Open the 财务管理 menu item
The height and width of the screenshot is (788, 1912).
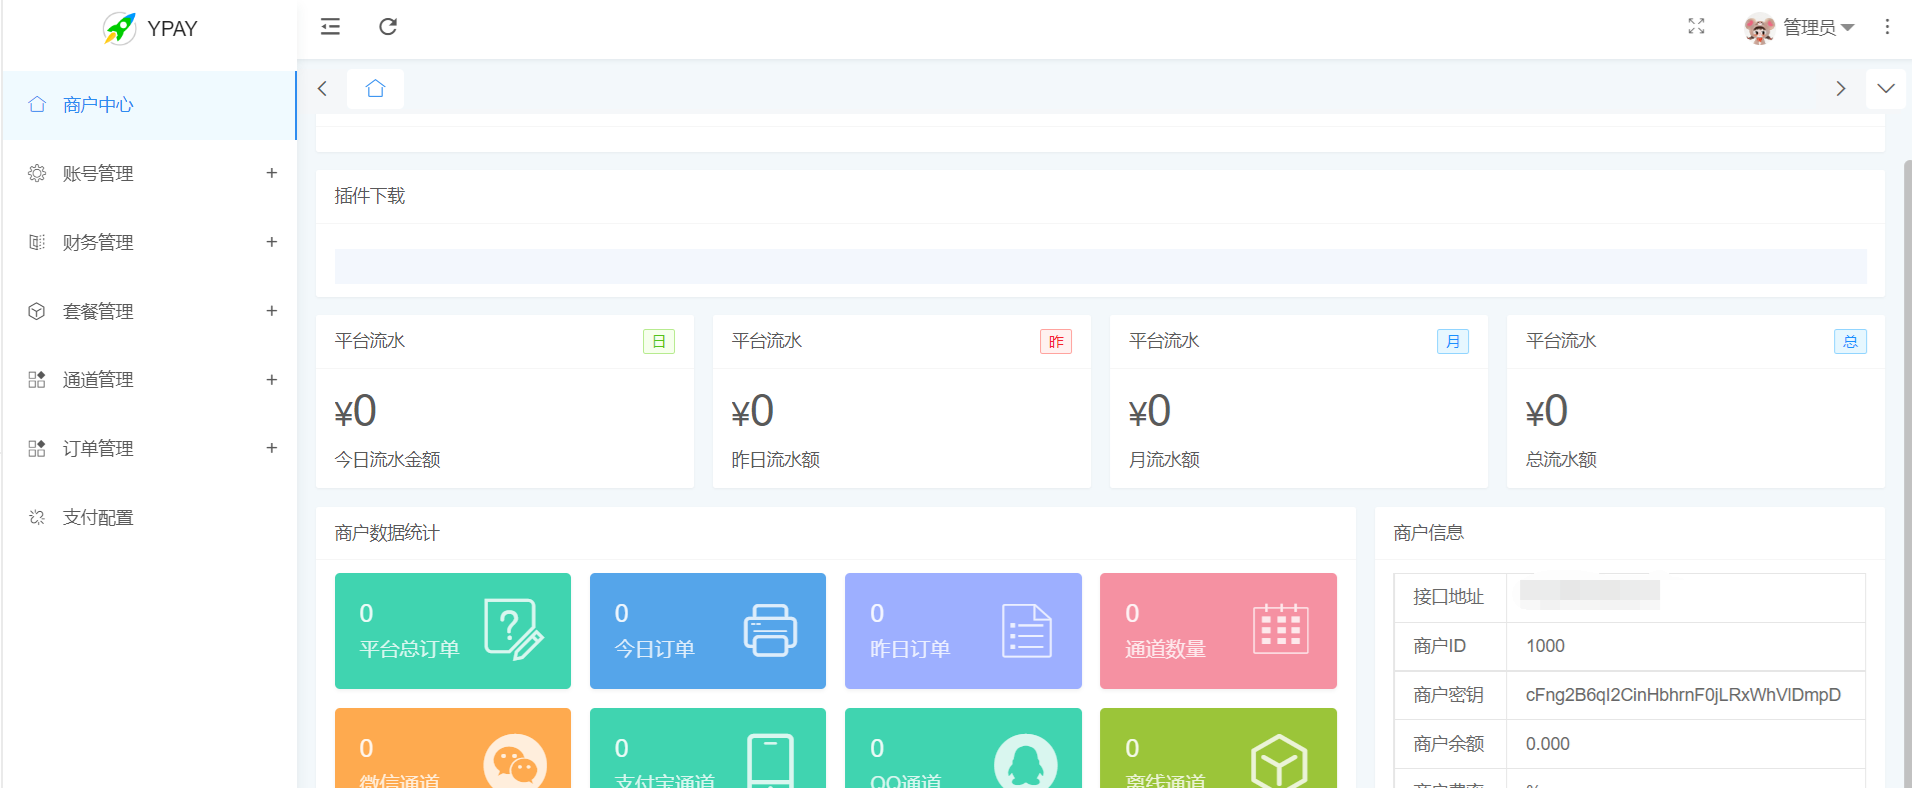point(149,243)
